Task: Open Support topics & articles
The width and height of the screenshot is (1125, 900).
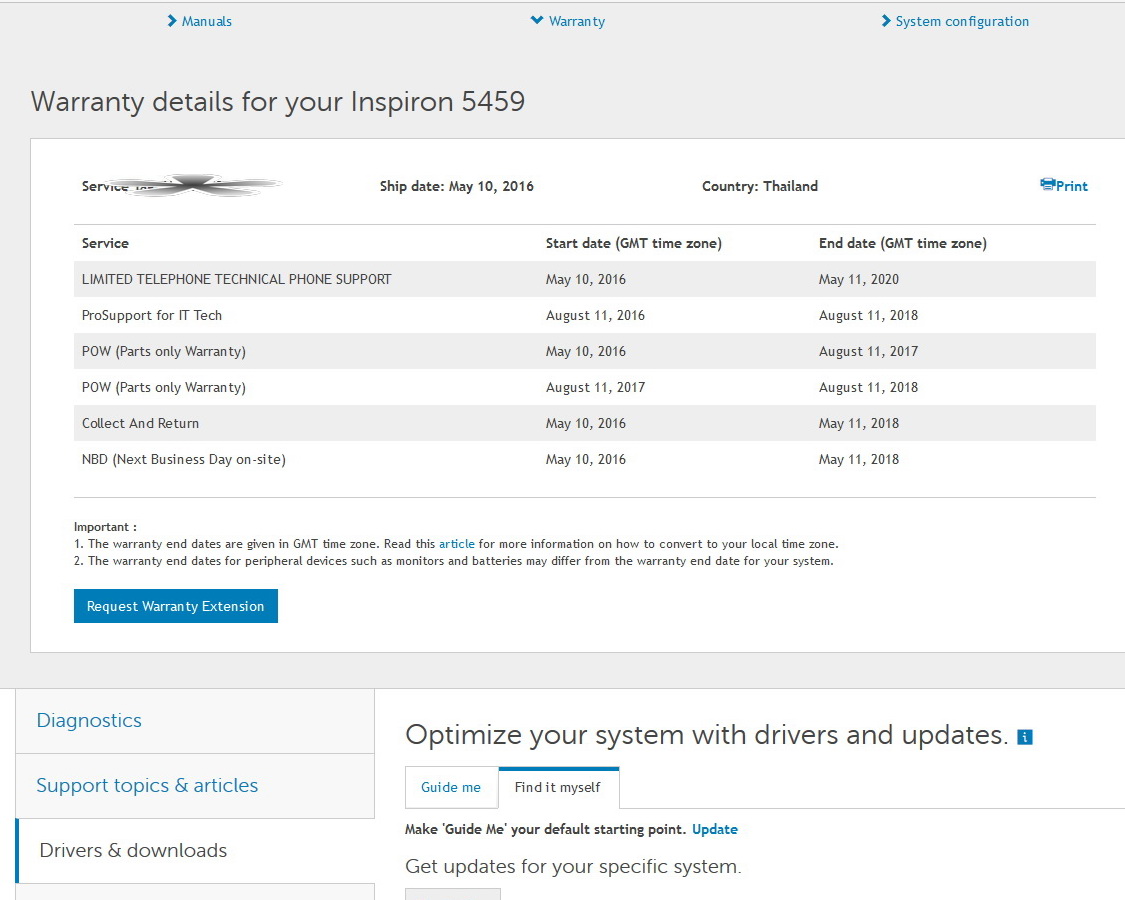Action: pos(147,785)
